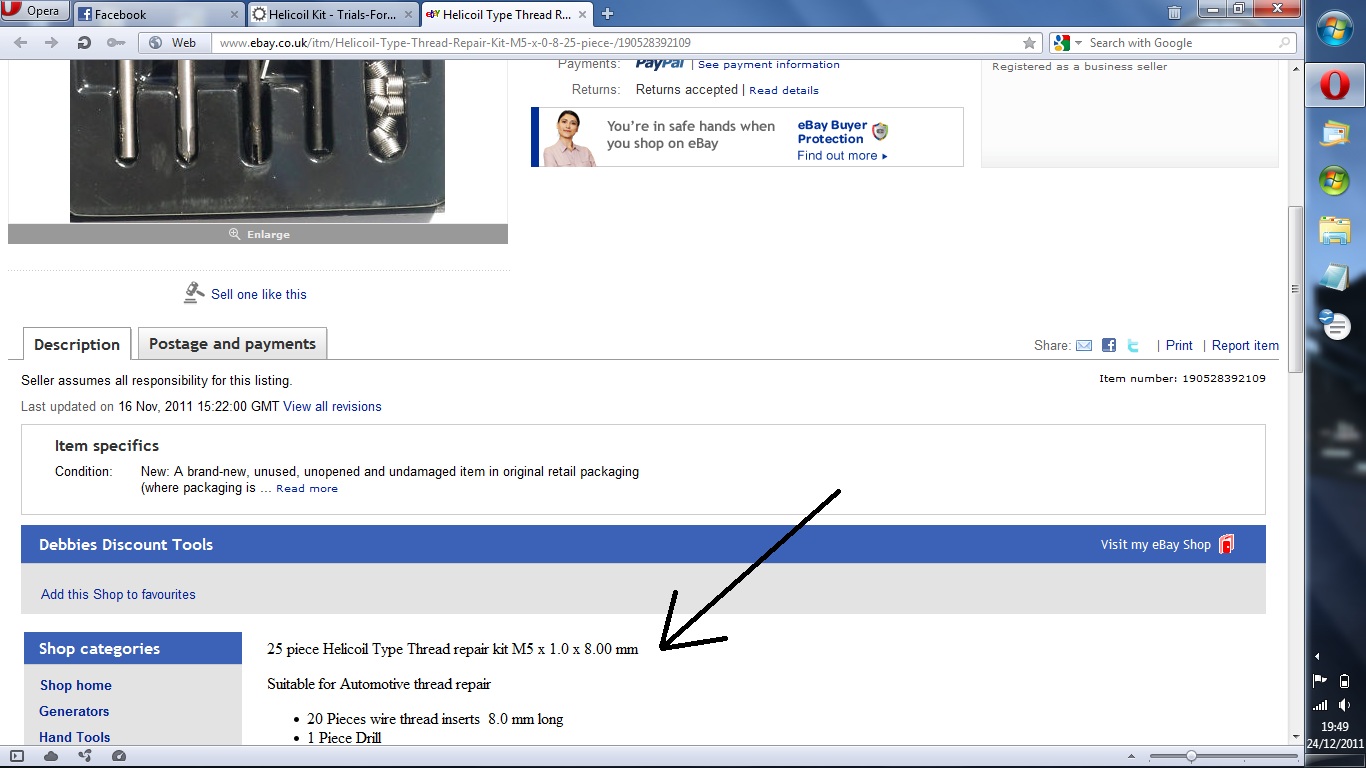Click the gavel icon beside Sell one like this
Screen dimensions: 1366x768
pos(194,293)
